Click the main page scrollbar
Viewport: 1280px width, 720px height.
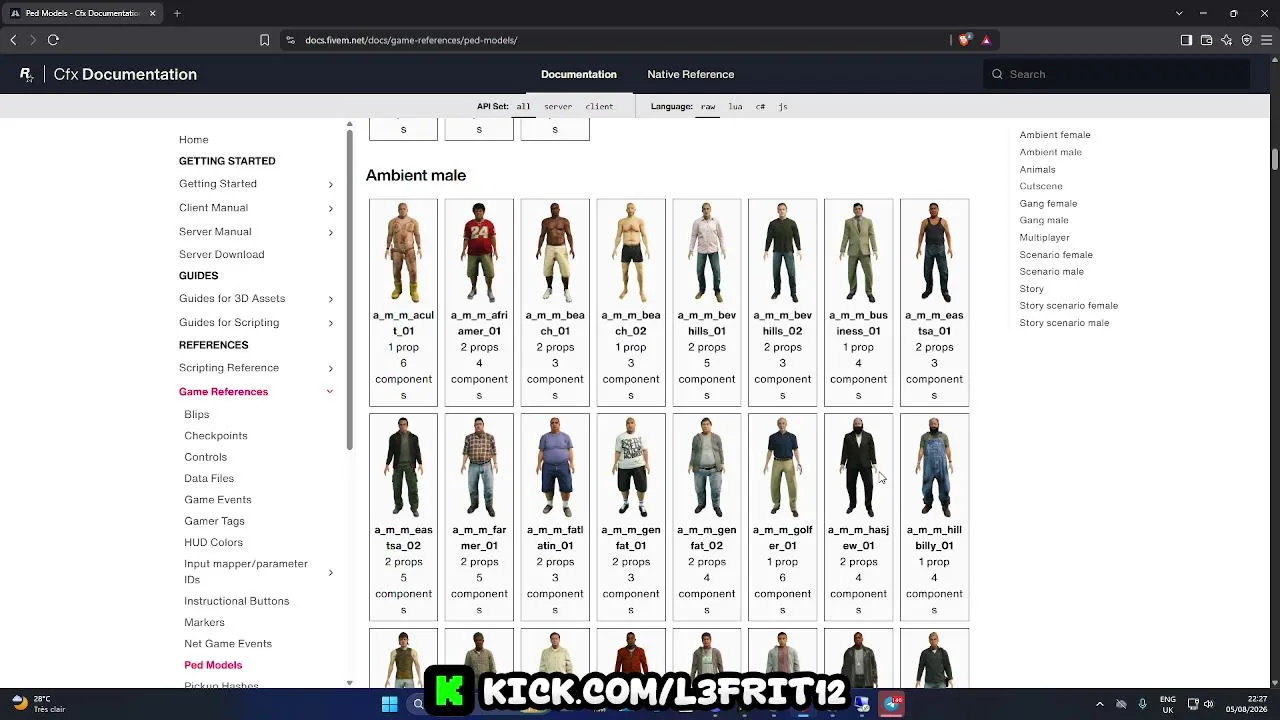[1275, 159]
